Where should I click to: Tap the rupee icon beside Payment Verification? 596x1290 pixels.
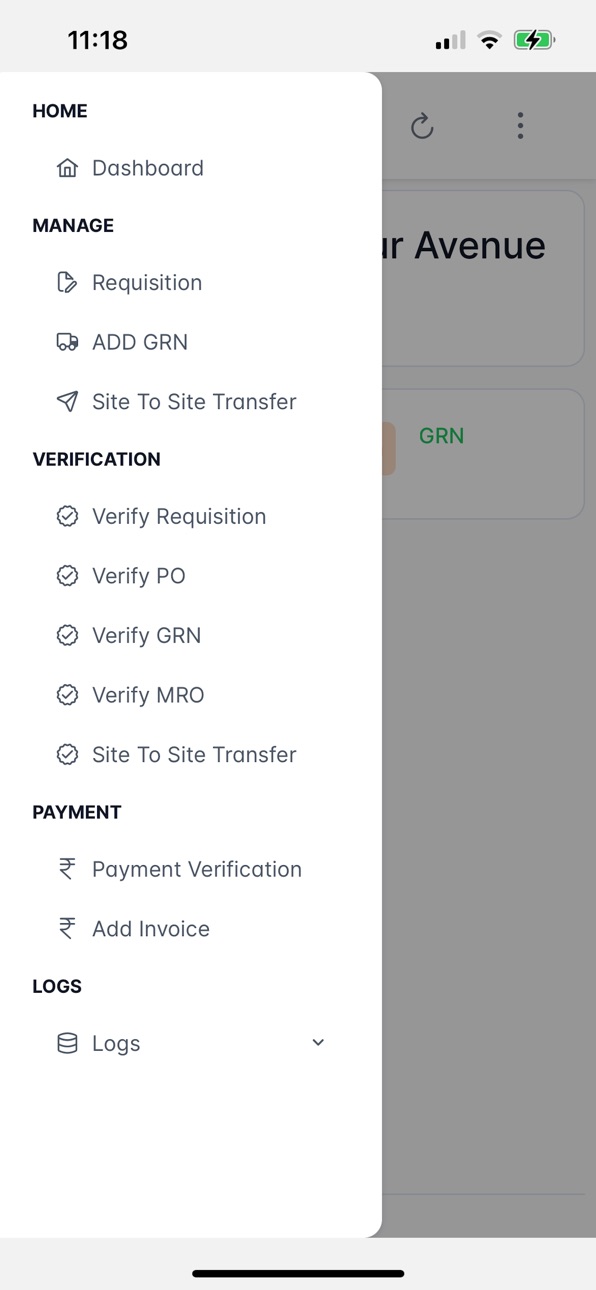coord(67,870)
